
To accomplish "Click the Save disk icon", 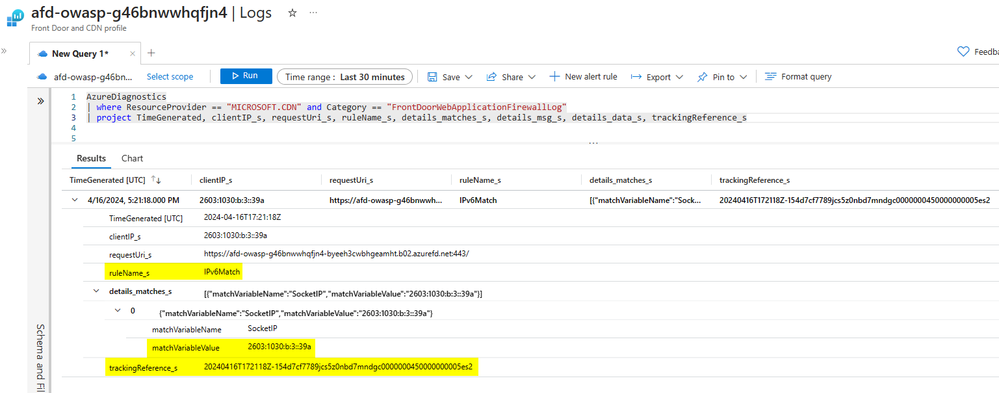I will 432,76.
